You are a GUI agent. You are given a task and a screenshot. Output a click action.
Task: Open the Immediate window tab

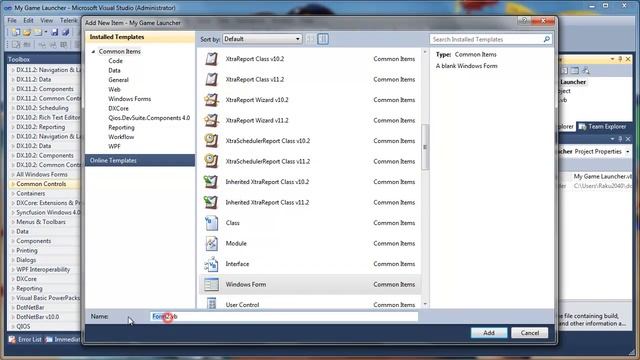coord(63,340)
